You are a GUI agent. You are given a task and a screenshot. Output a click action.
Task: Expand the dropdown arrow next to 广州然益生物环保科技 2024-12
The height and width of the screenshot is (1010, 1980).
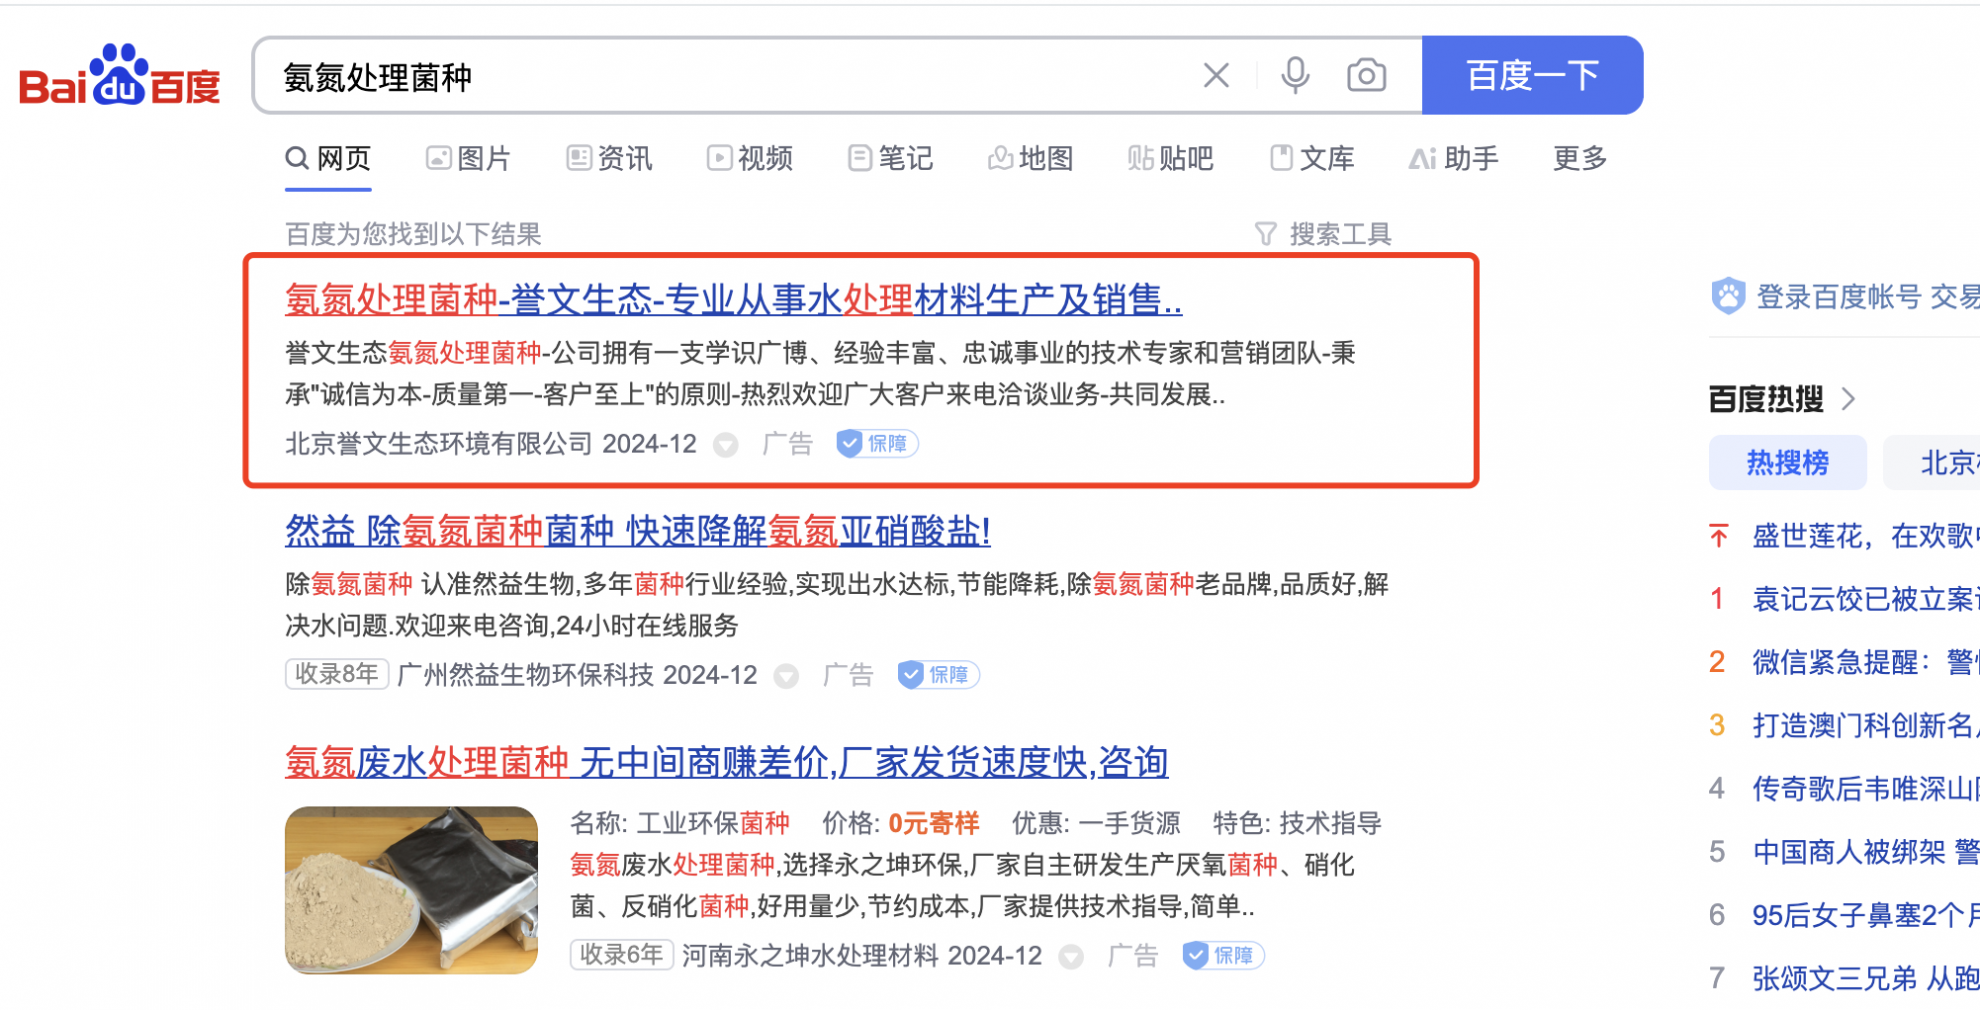pos(787,677)
